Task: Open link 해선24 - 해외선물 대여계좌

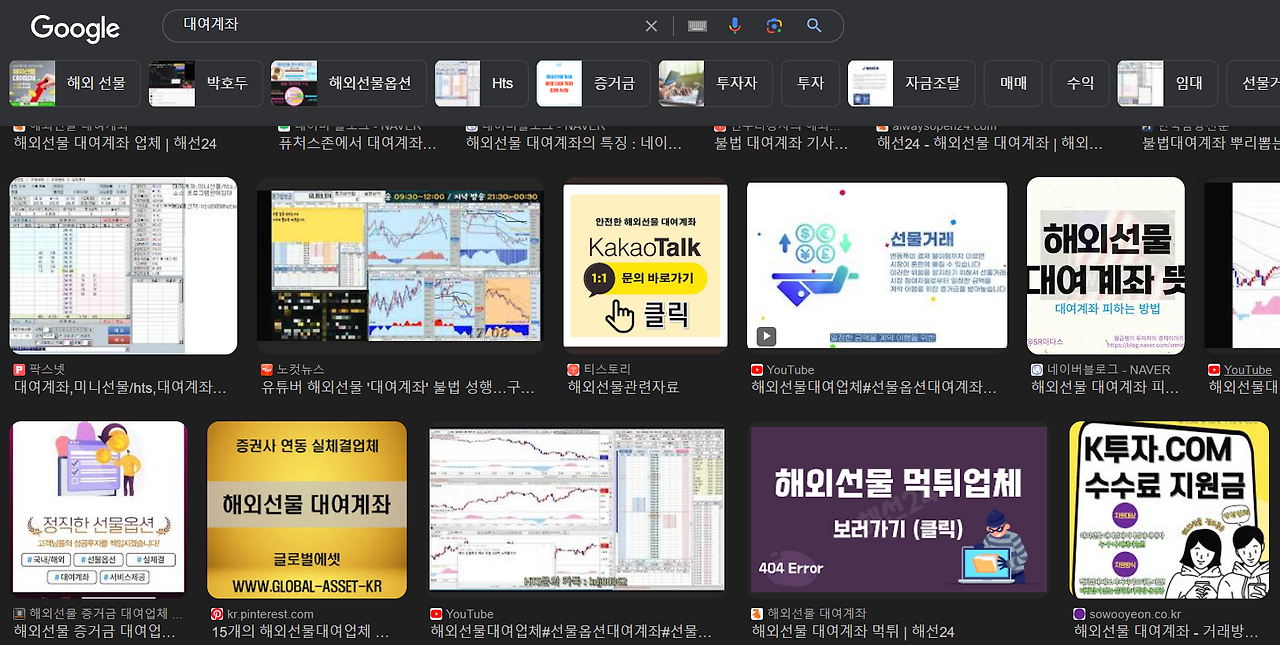Action: [x=990, y=143]
